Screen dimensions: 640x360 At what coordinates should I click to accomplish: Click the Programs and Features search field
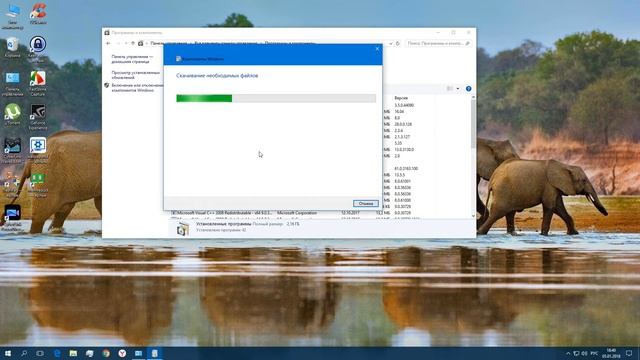(x=438, y=43)
